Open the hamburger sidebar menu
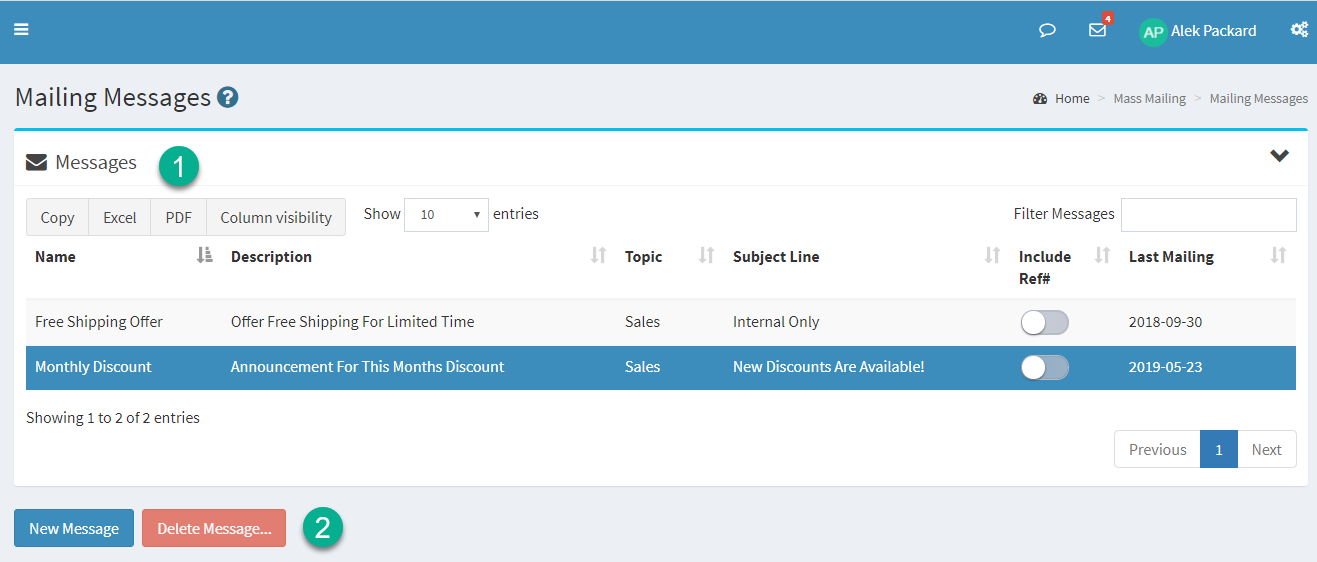This screenshot has width=1317, height=562. [x=21, y=30]
